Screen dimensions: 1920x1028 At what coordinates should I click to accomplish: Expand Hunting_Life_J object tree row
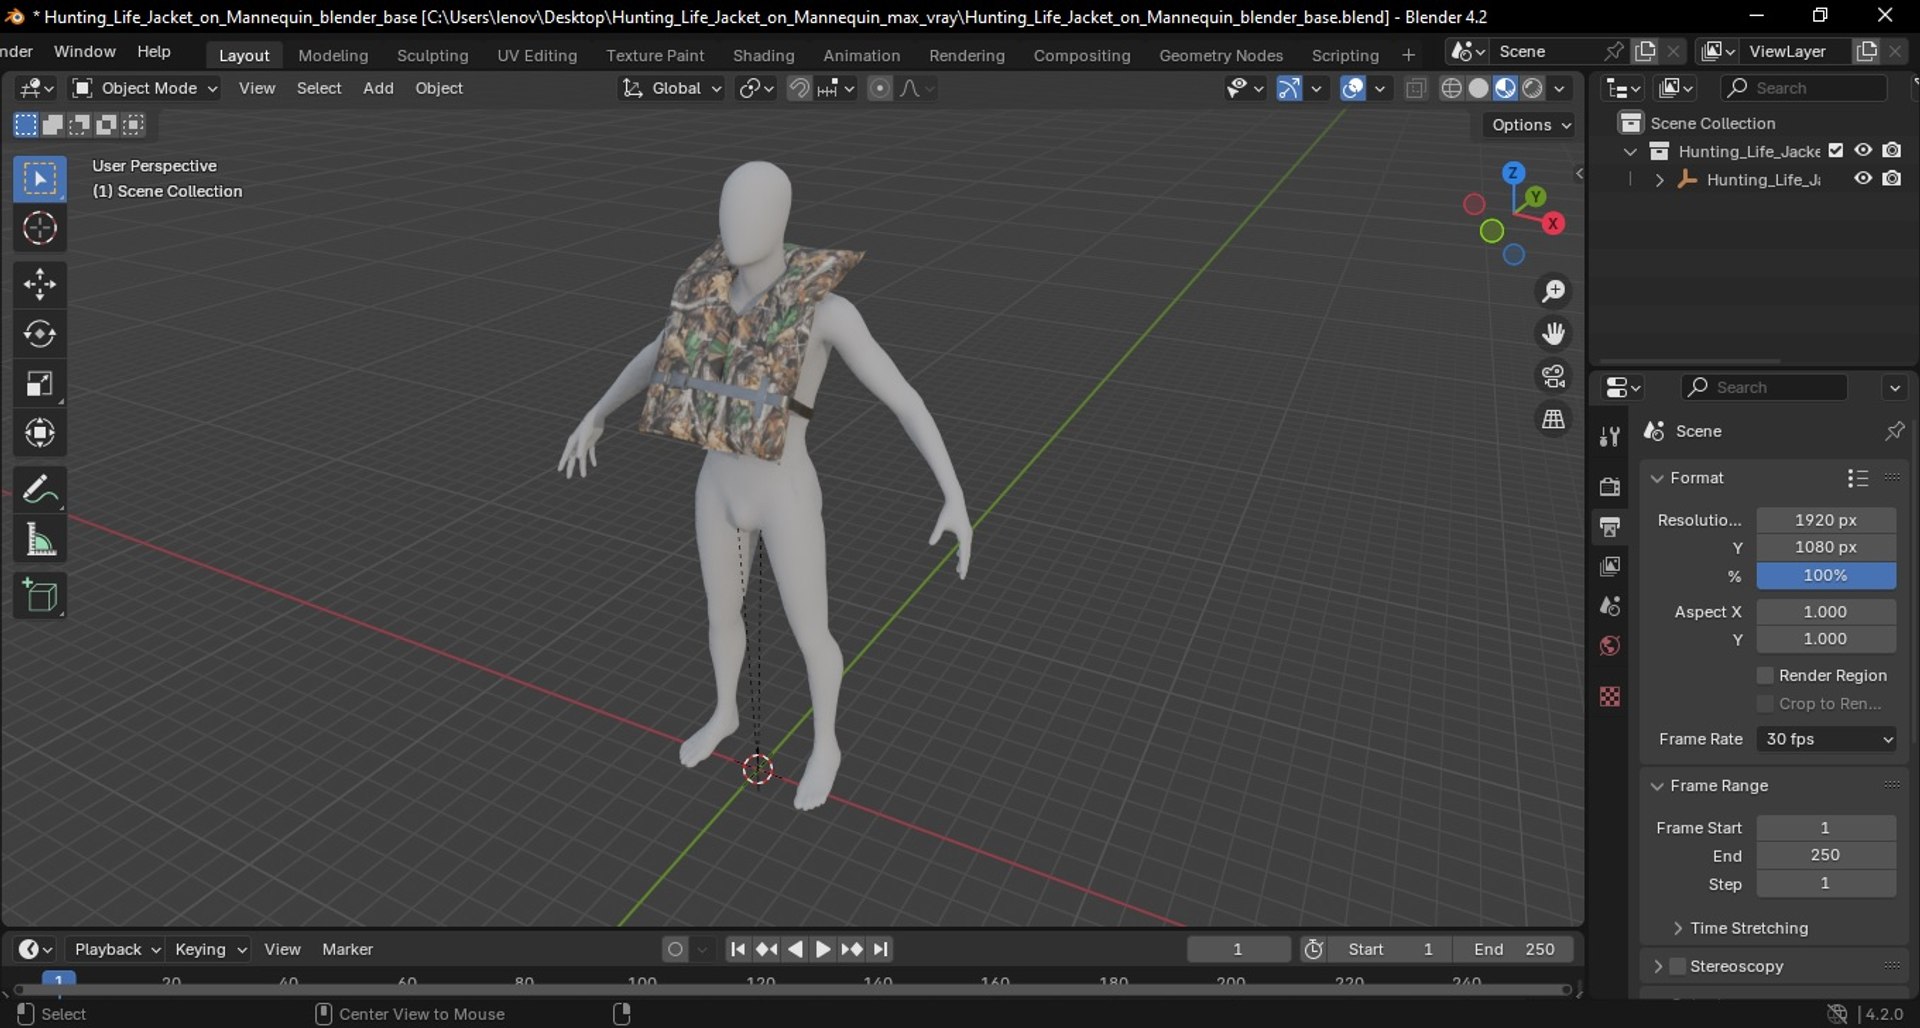click(1659, 180)
